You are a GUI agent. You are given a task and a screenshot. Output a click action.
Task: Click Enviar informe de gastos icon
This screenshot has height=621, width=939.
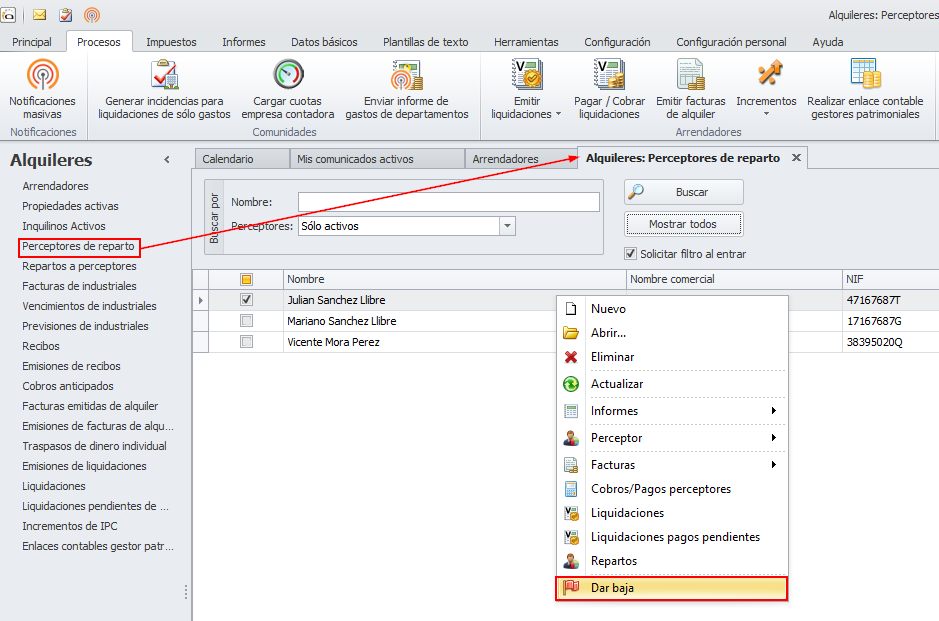406,76
